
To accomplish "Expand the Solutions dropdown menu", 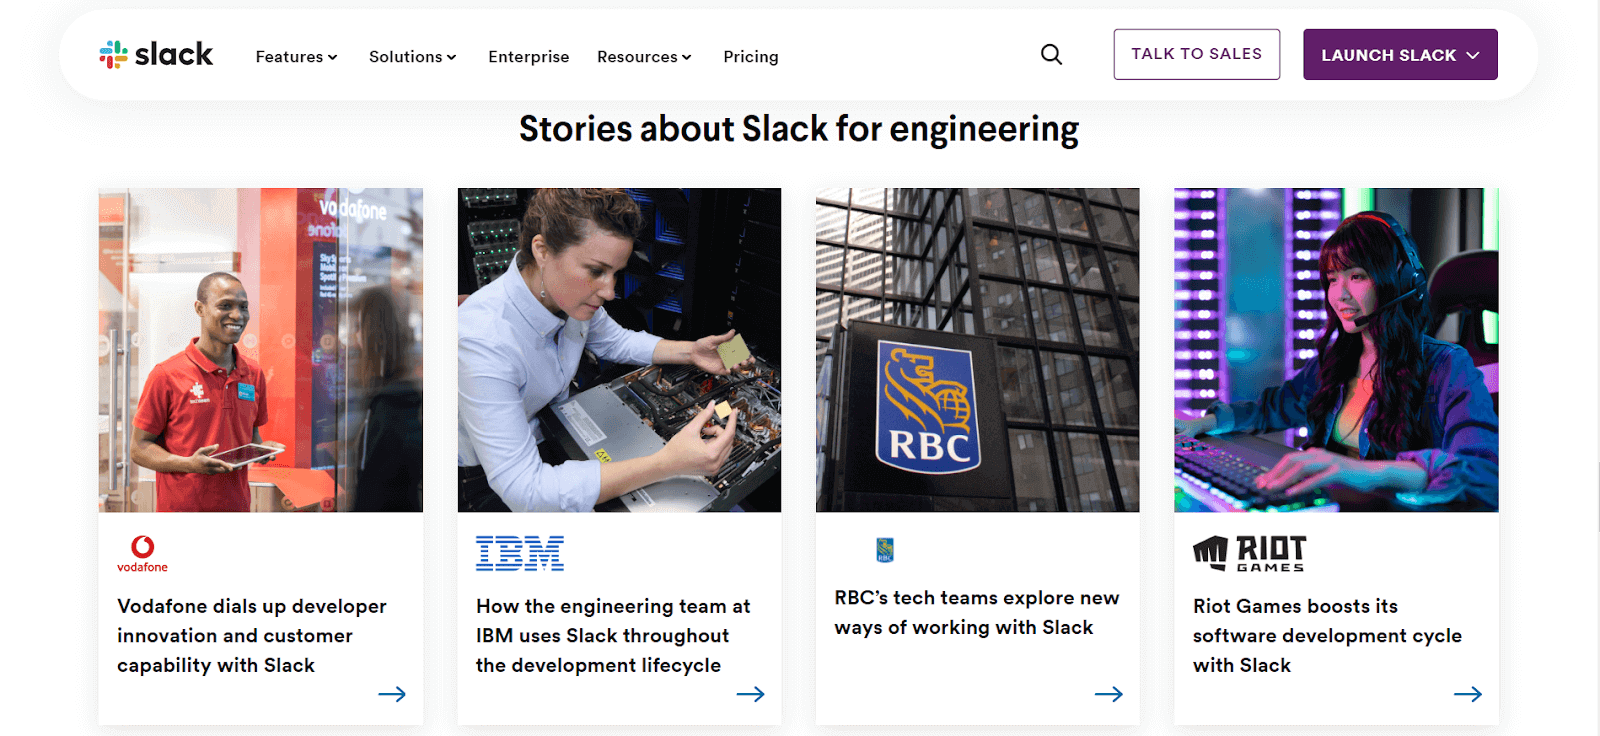I will [x=412, y=57].
